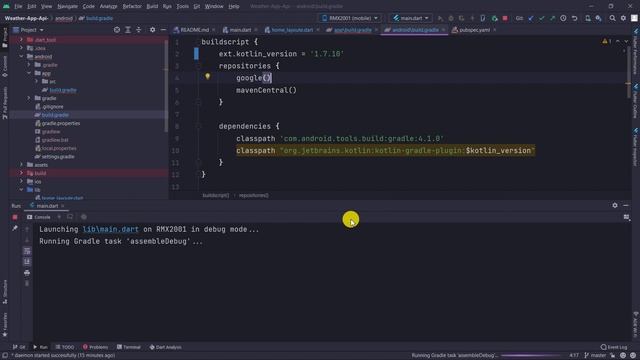
Task: Click the lib\main.dart link in console
Action: pyautogui.click(x=111, y=229)
